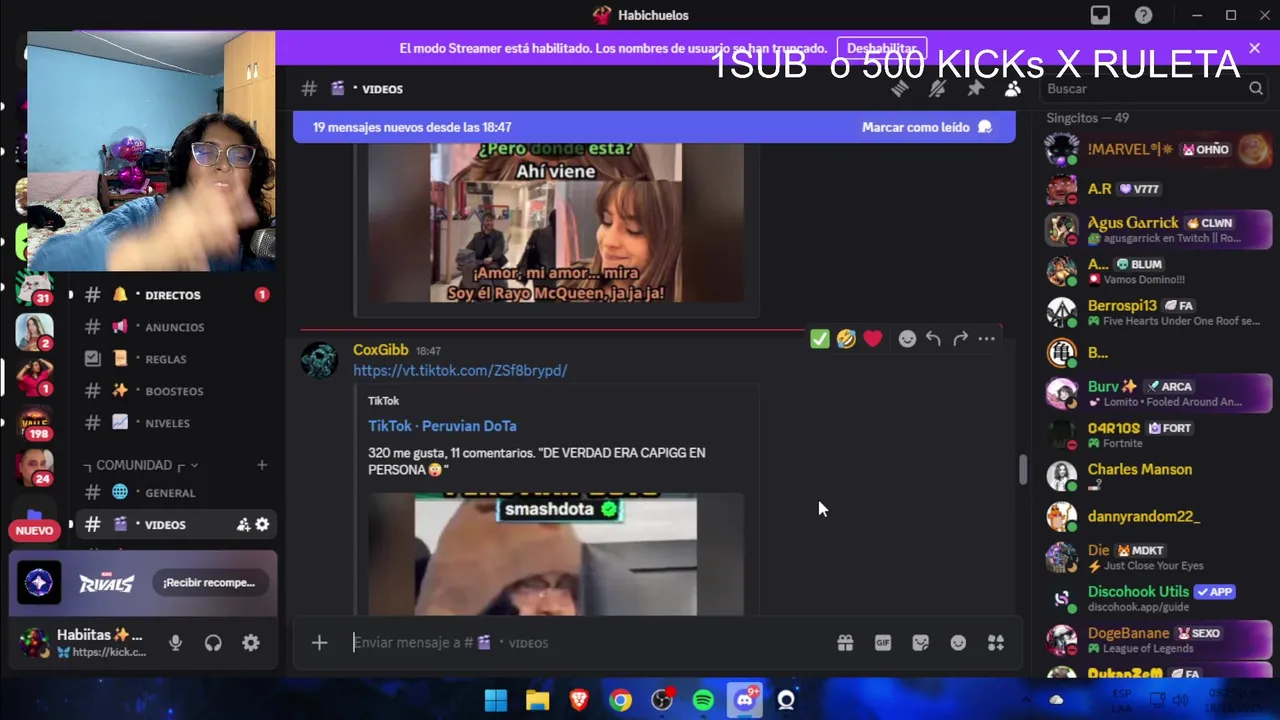
Task: Toggle the member list panel
Action: click(x=1012, y=89)
